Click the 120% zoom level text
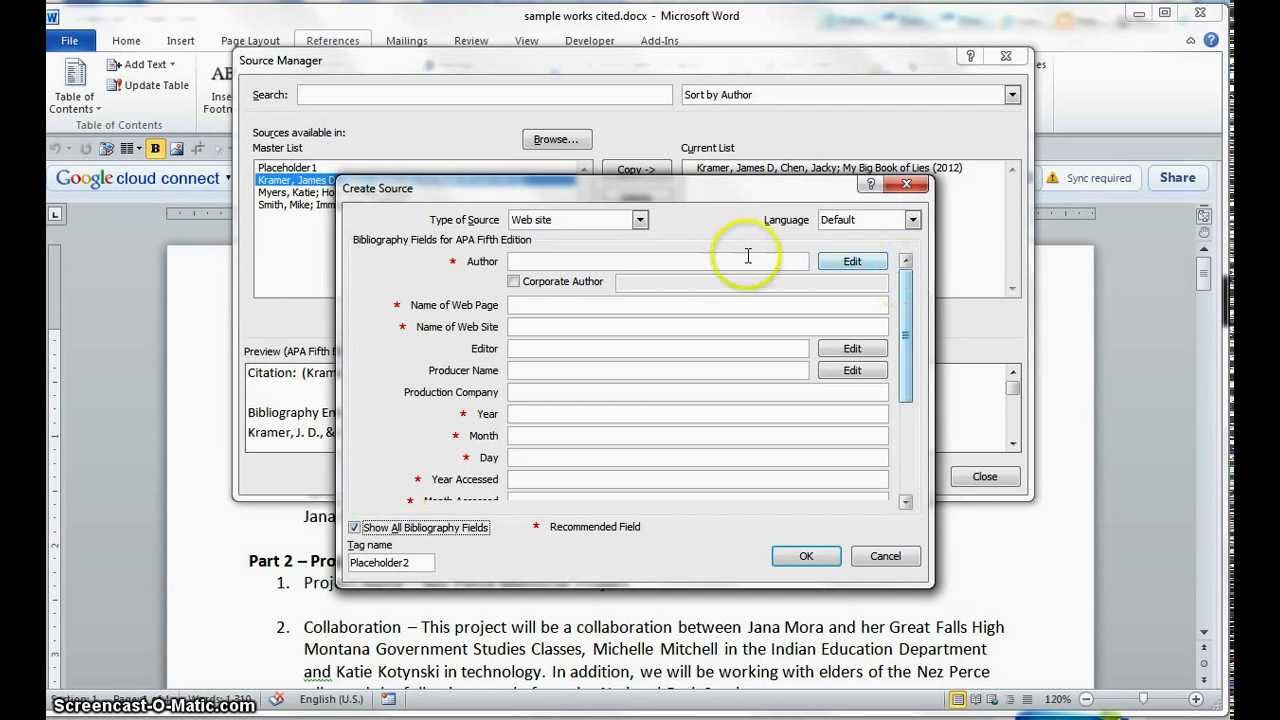 click(x=1060, y=699)
